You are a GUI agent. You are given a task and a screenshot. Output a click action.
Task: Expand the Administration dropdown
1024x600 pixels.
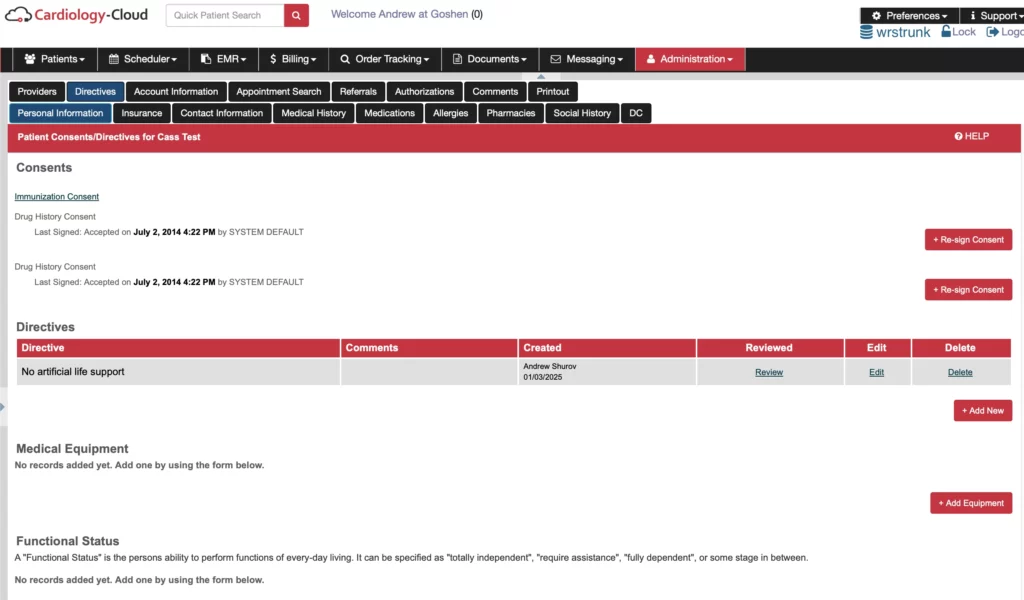[x=690, y=59]
